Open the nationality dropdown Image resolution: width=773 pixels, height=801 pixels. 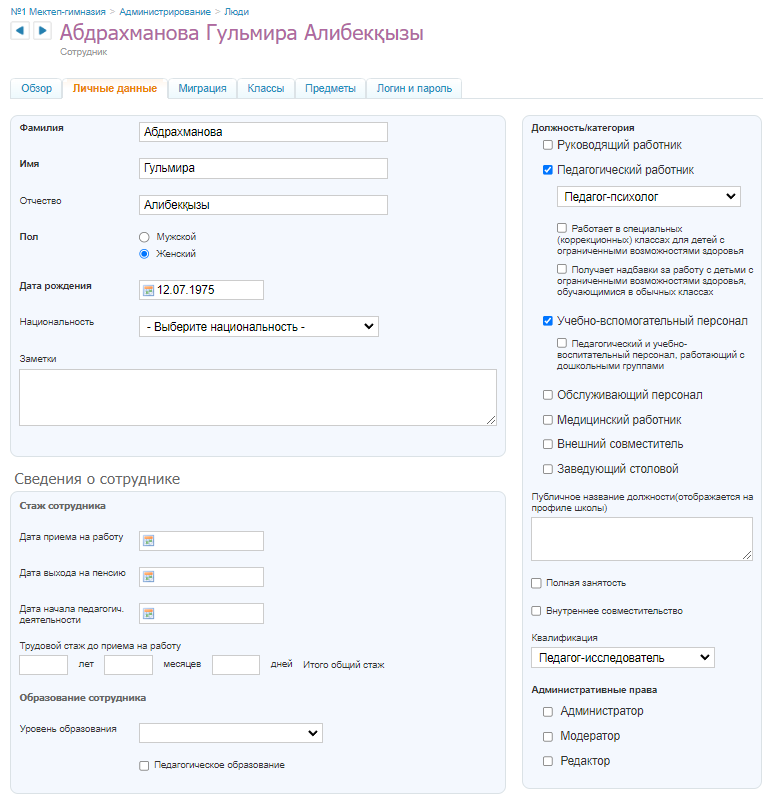pyautogui.click(x=259, y=327)
